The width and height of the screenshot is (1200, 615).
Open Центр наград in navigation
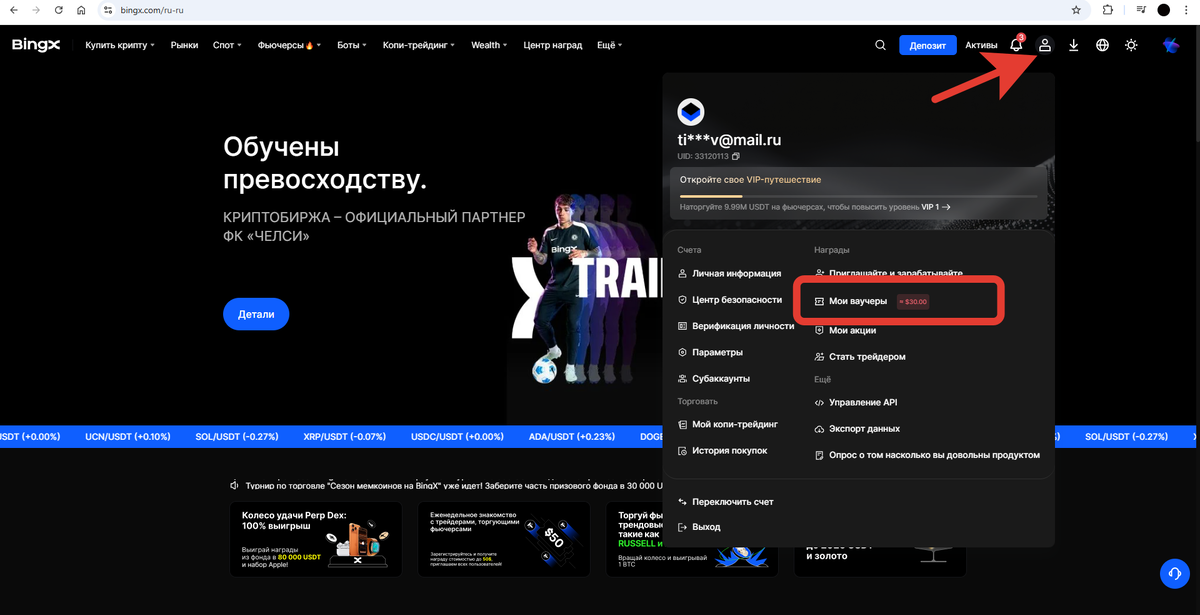click(552, 45)
